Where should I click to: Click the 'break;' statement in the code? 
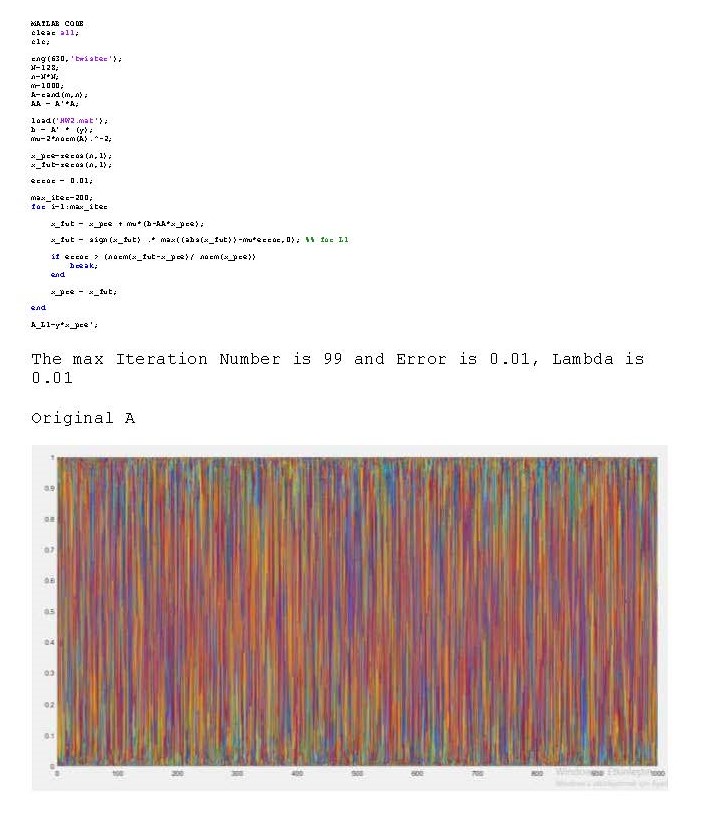pyautogui.click(x=83, y=266)
